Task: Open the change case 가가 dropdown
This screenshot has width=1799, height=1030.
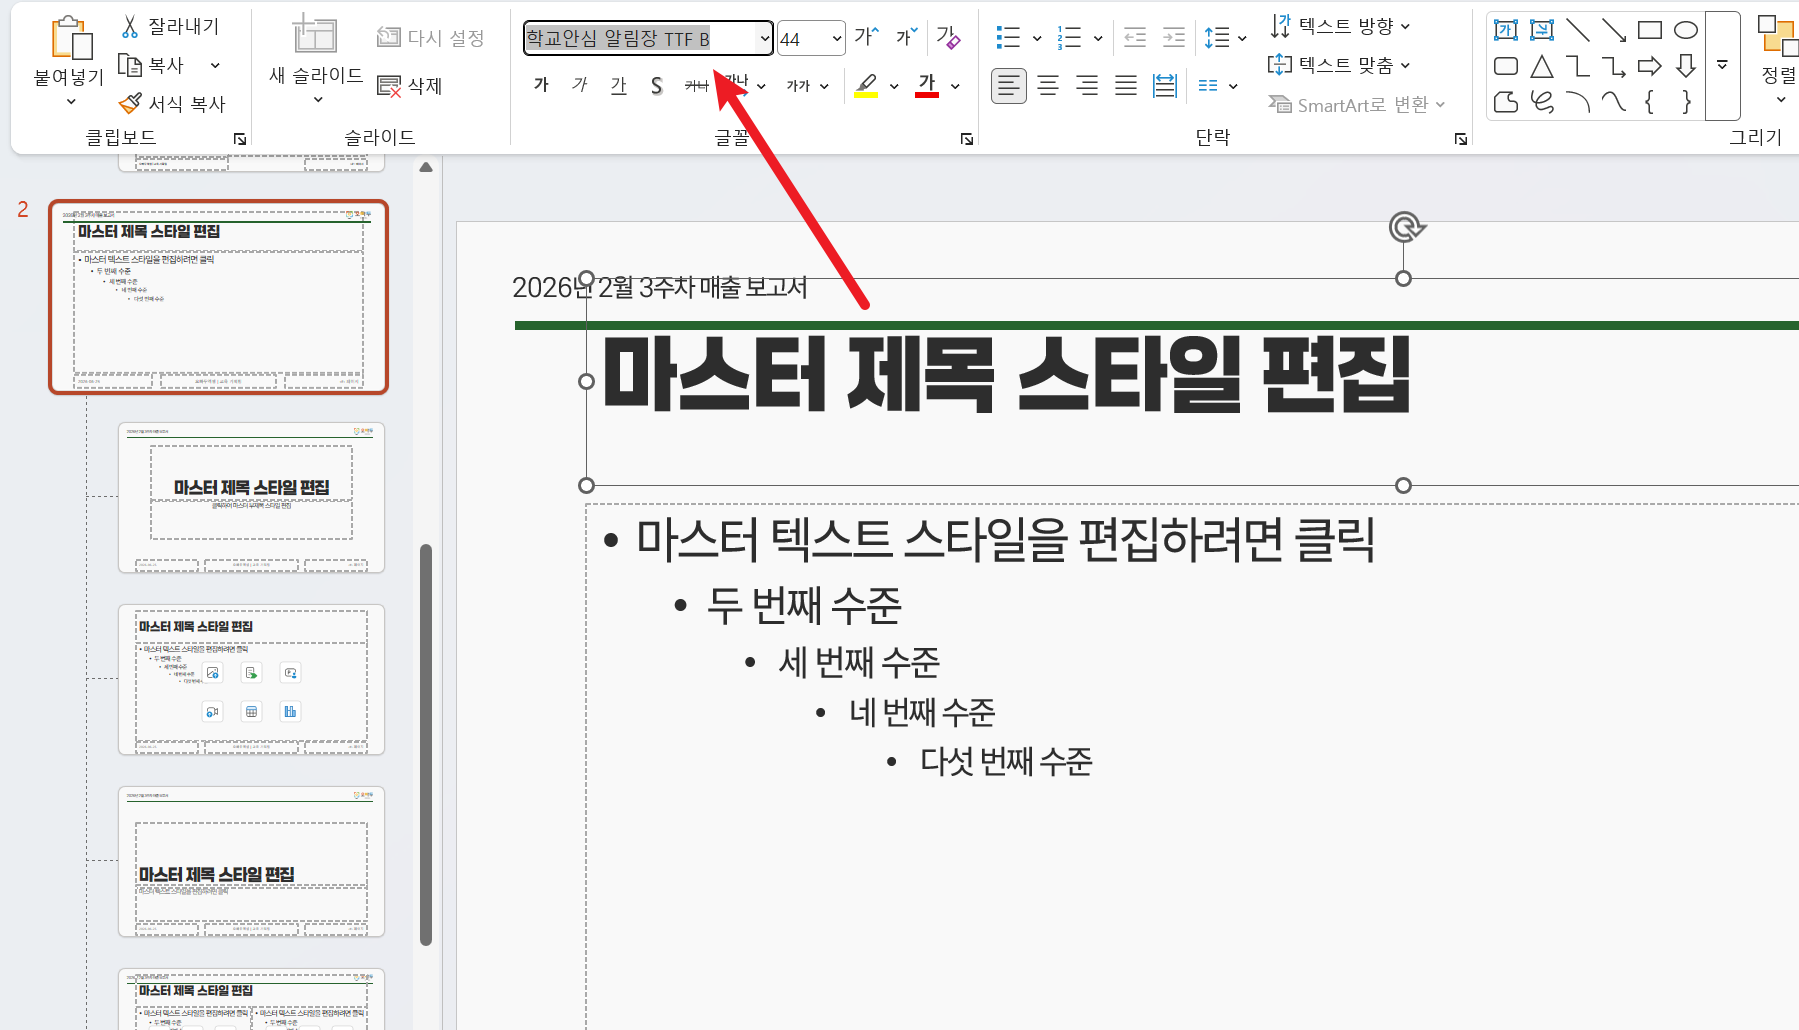Action: coord(808,86)
